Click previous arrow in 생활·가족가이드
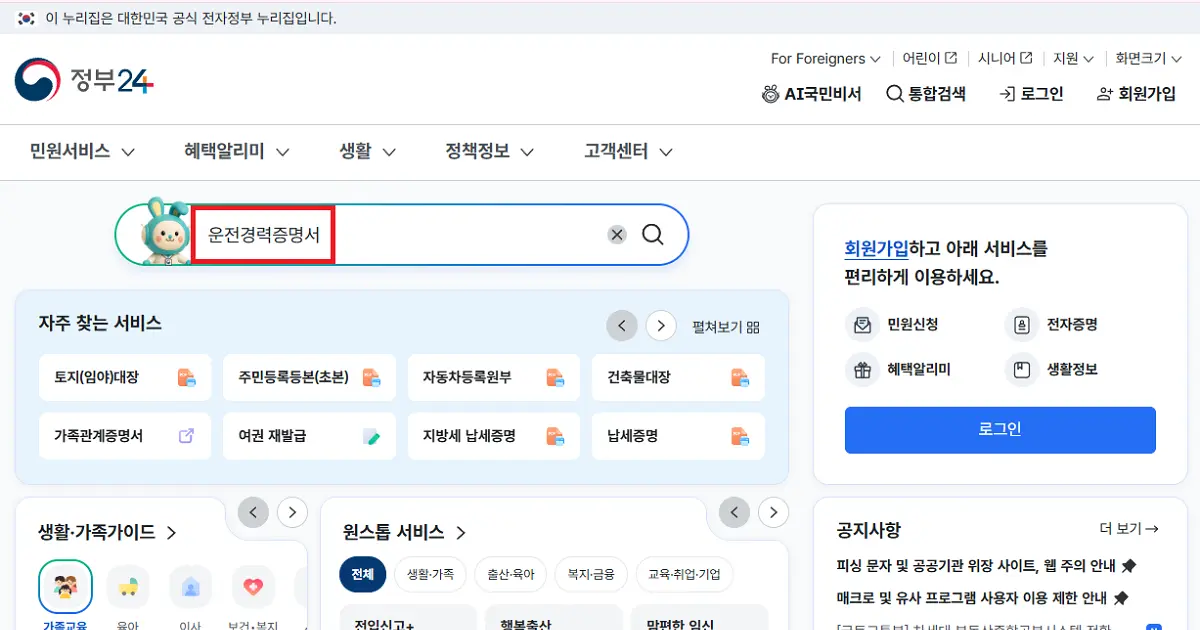Image resolution: width=1200 pixels, height=630 pixels. pos(253,513)
